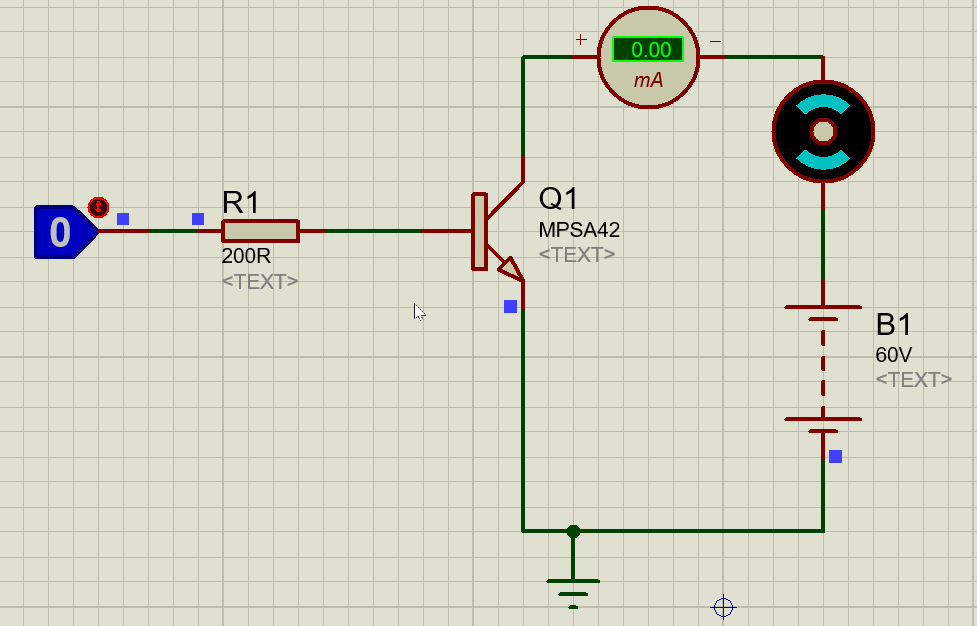
Task: Select the motor component symbol
Action: [822, 130]
